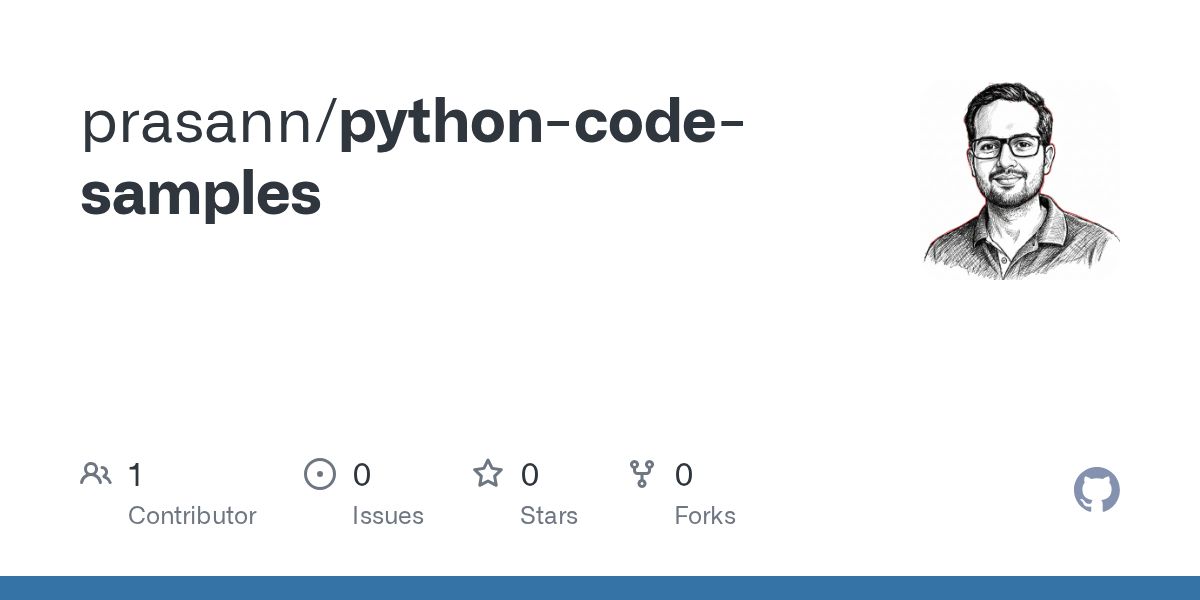The width and height of the screenshot is (1200, 600).
Task: Click the Forks label
Action: (705, 516)
